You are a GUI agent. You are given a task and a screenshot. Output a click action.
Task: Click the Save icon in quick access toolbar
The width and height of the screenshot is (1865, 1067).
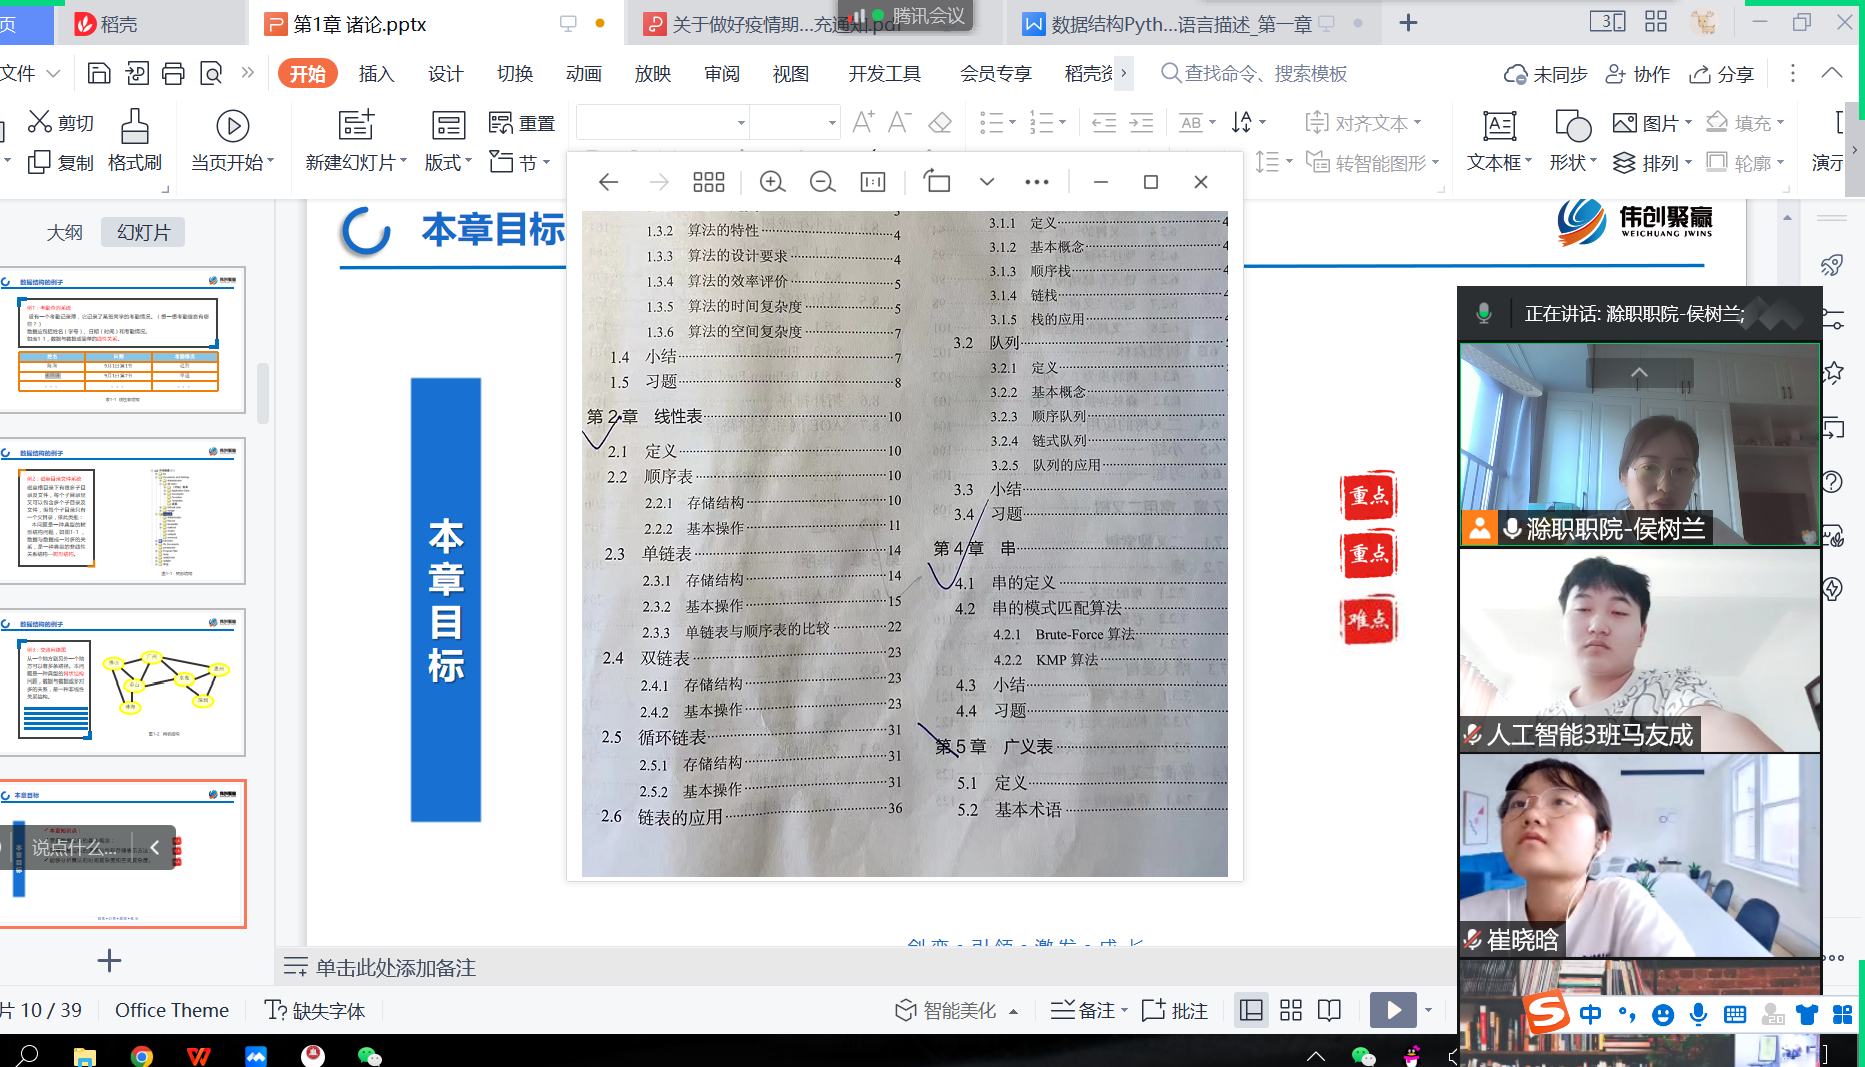(x=98, y=73)
